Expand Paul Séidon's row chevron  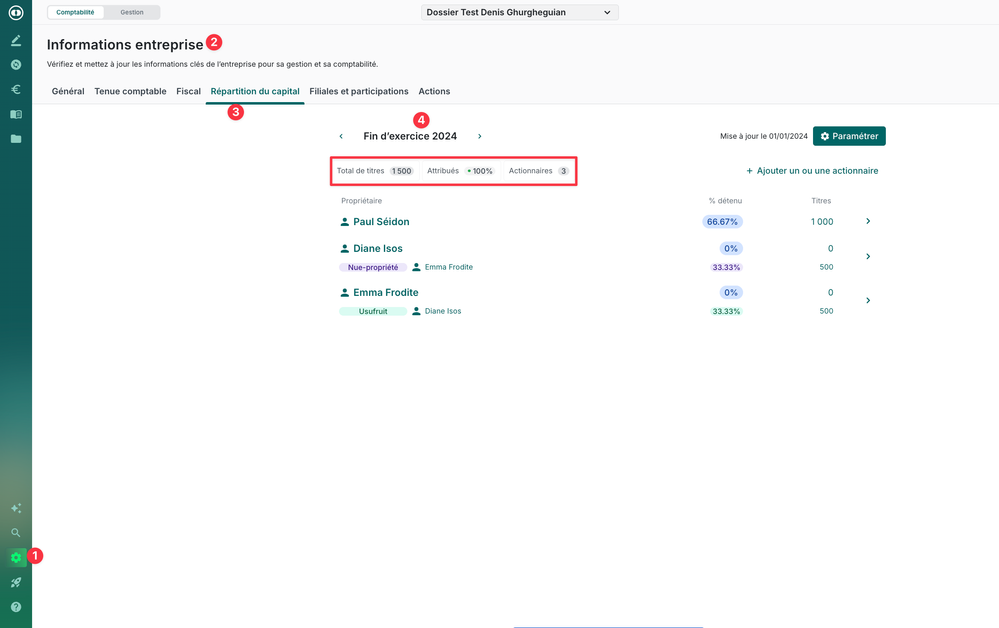[x=867, y=221]
